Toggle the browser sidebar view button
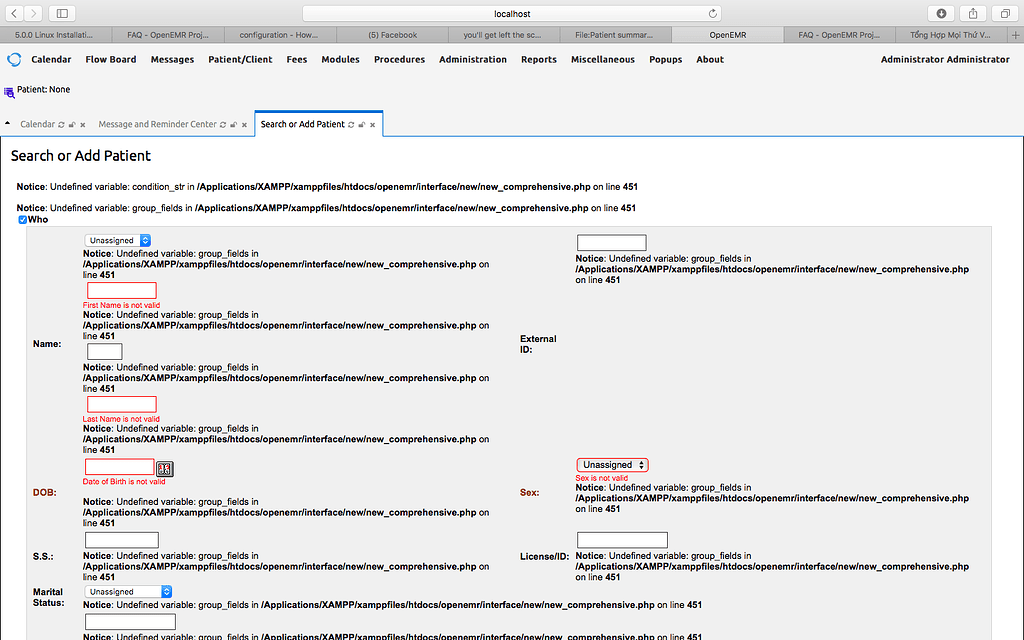 (62, 14)
